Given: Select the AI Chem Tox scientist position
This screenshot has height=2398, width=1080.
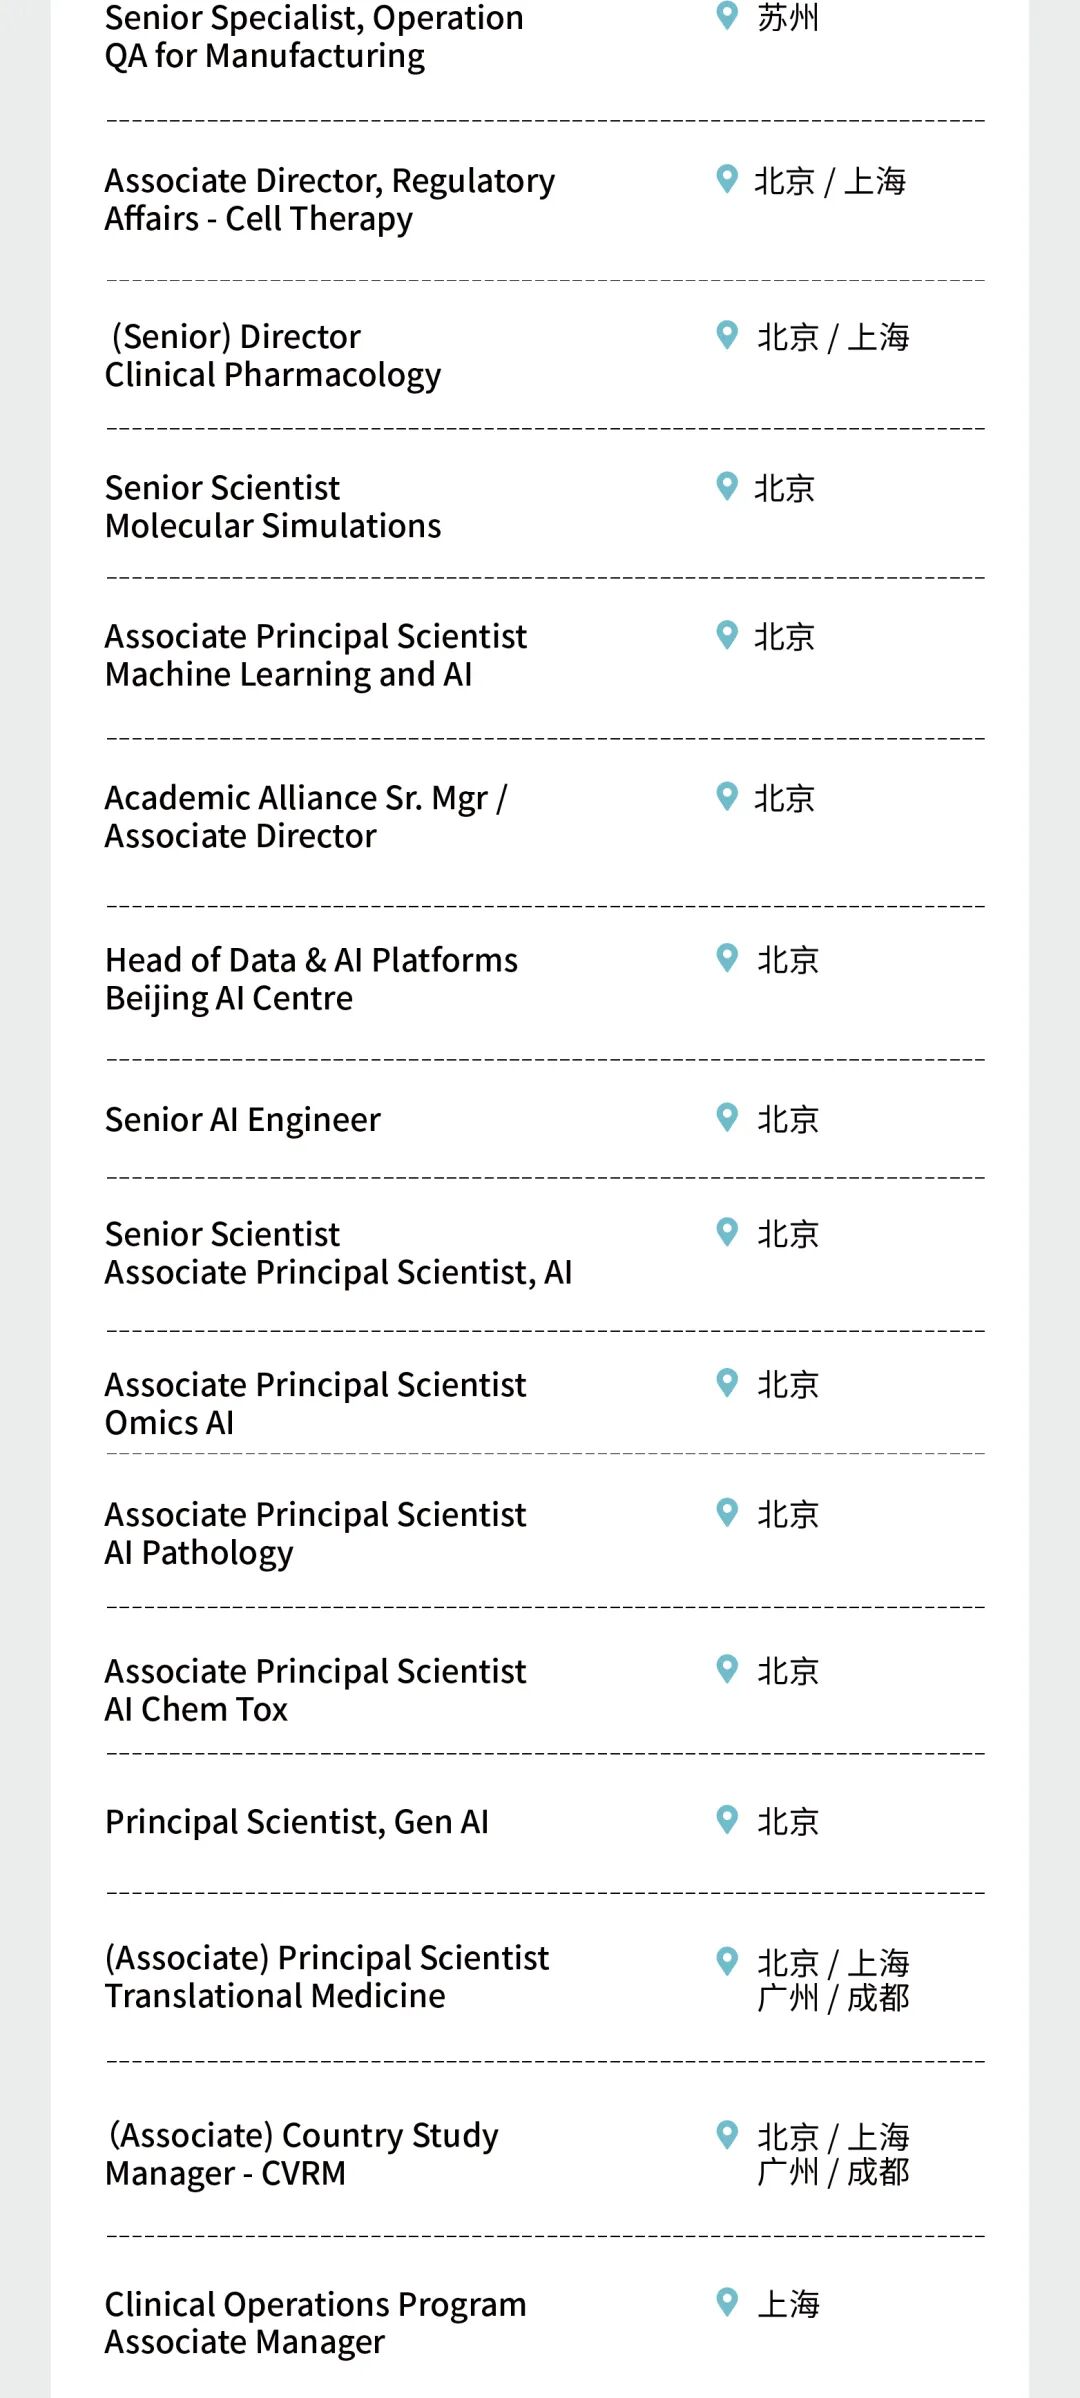Looking at the screenshot, I should click(316, 1690).
